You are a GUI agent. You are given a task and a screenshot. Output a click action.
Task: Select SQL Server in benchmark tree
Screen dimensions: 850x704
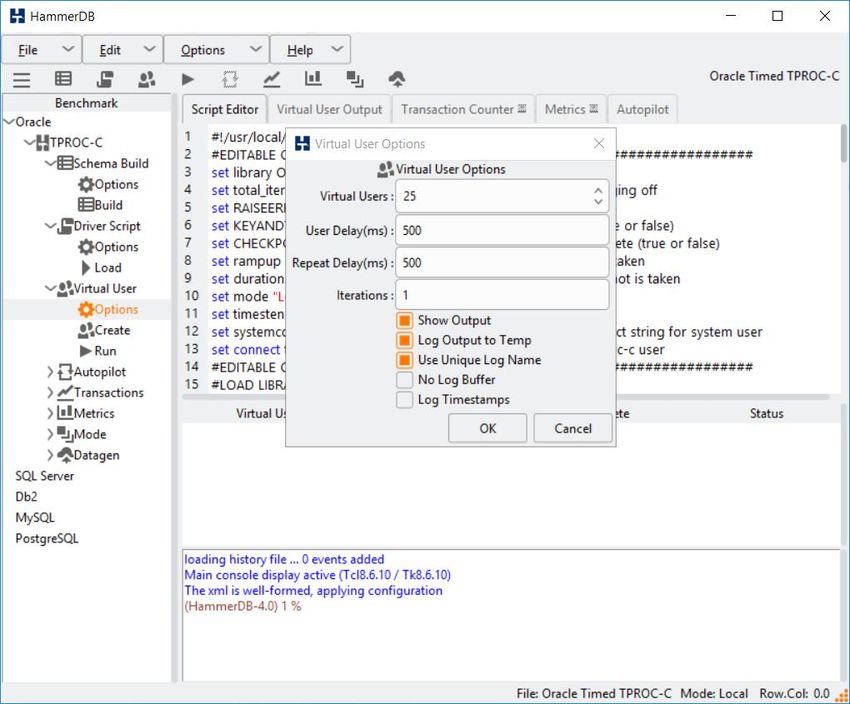pyautogui.click(x=44, y=476)
